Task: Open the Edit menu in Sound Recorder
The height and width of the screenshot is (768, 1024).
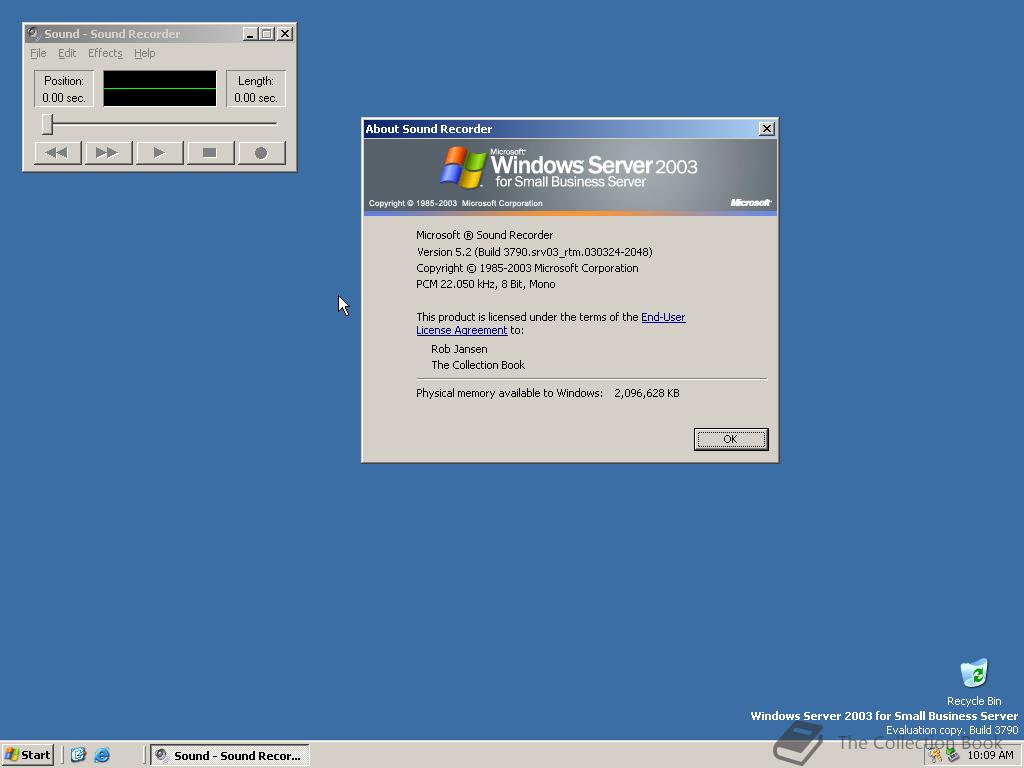Action: click(67, 53)
